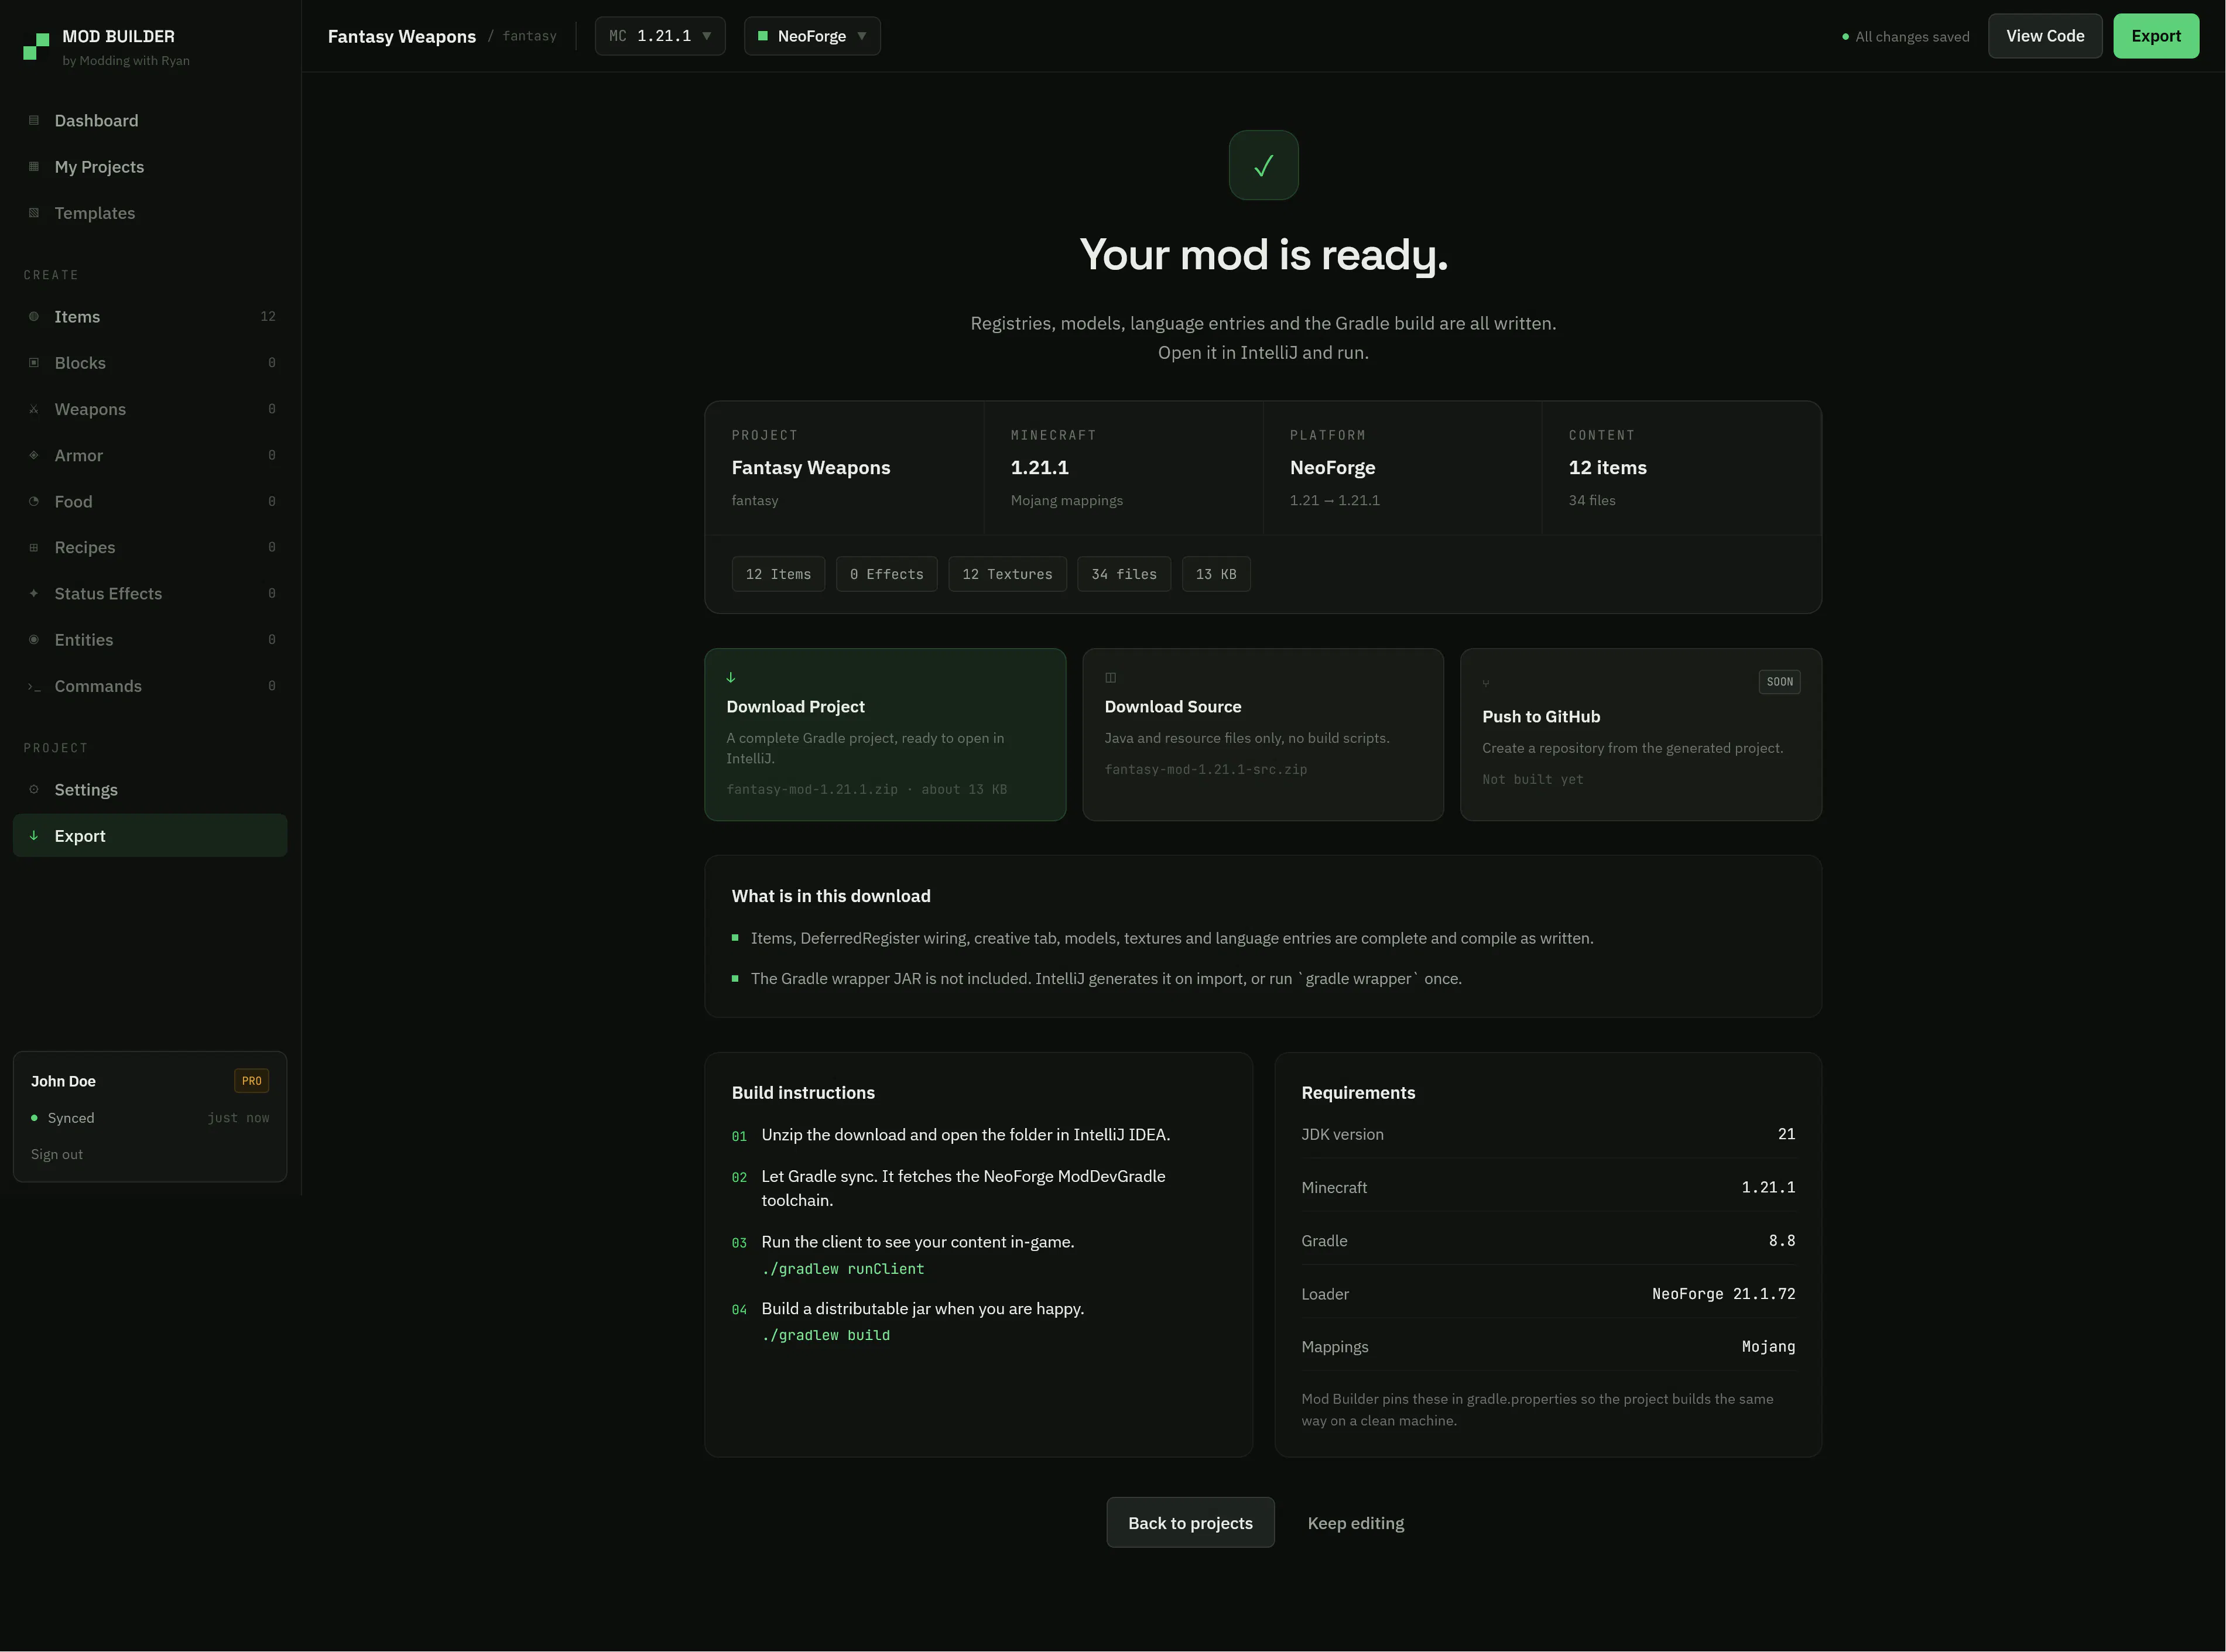Go to My Projects
This screenshot has width=2226, height=1652.
click(x=150, y=166)
